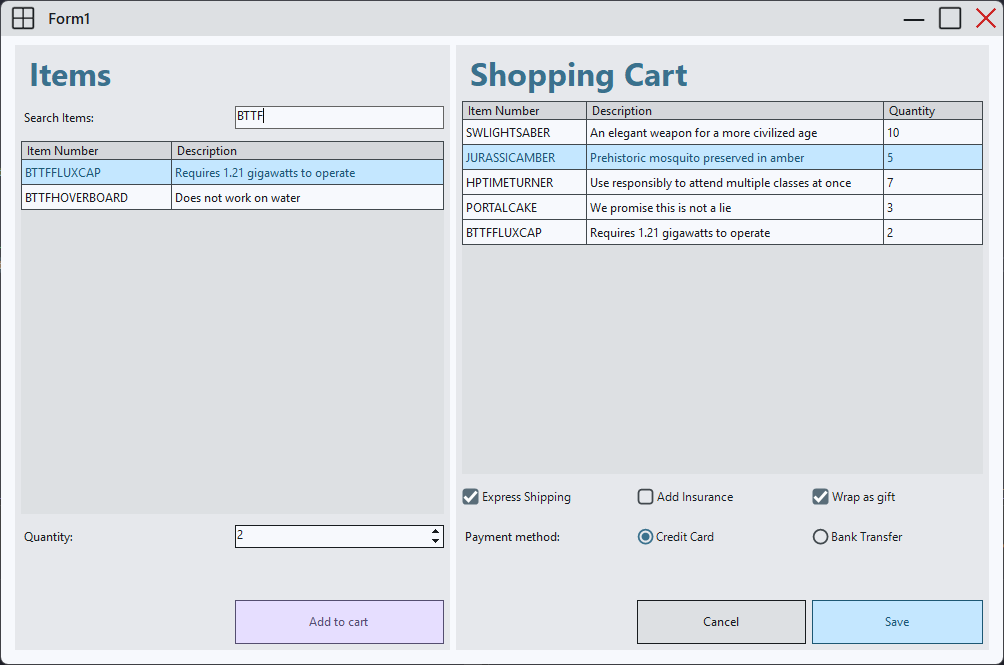Toggle the Wrap as gift checkbox
Viewport: 1004px width, 665px height.
(821, 497)
